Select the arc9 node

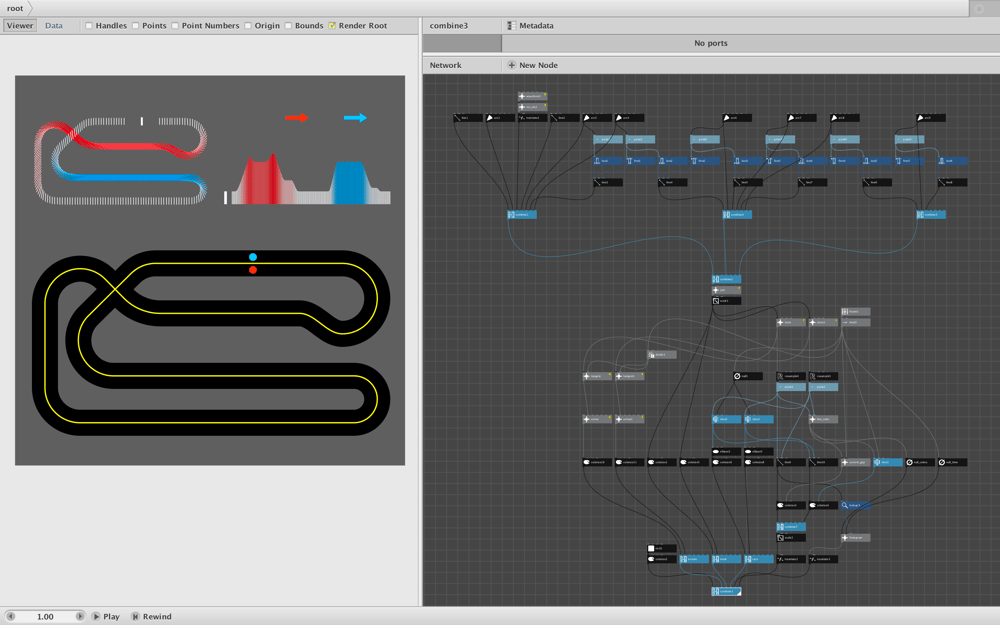931,118
